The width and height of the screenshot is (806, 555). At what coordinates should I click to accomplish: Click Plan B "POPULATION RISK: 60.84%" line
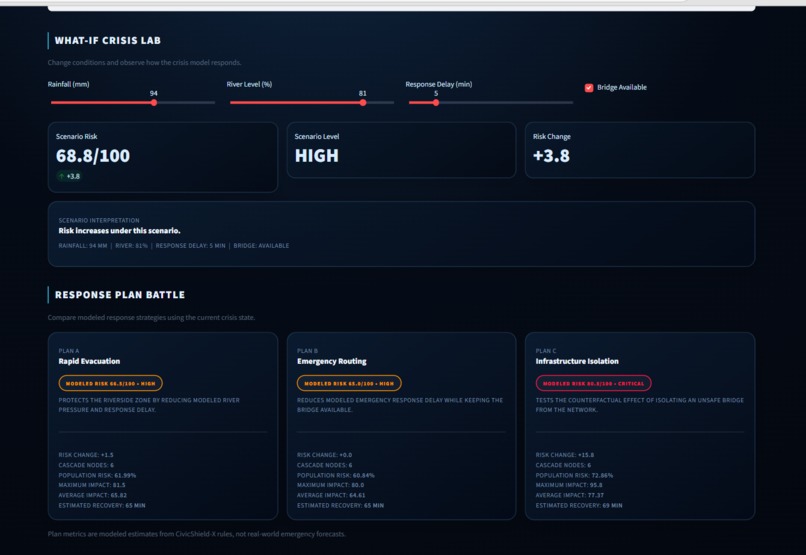336,475
